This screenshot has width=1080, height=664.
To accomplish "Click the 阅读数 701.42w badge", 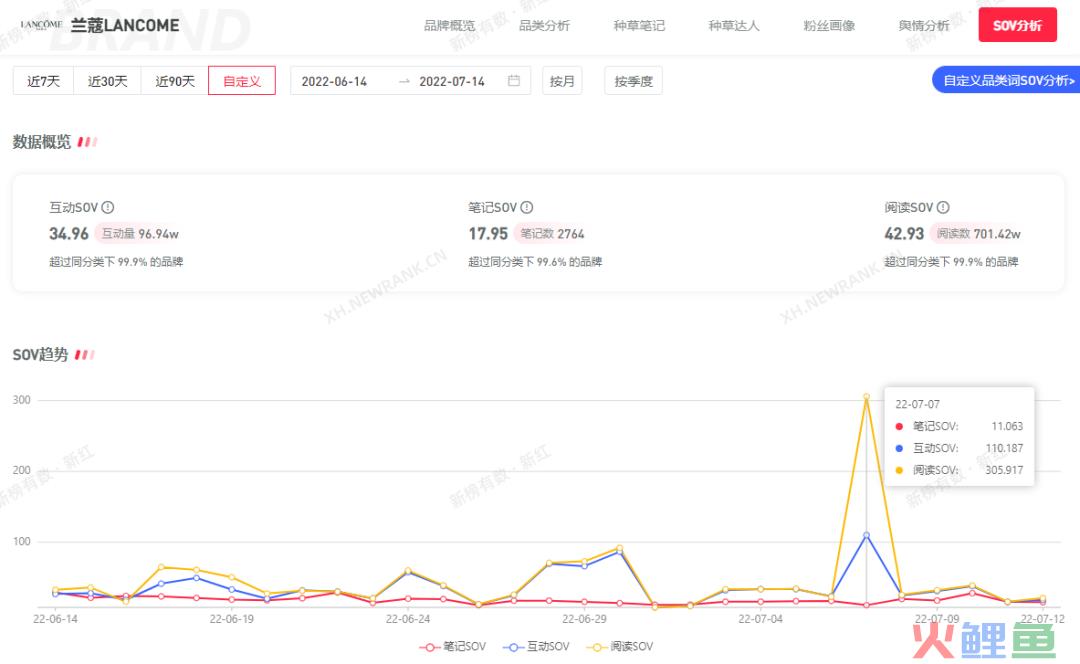I will click(x=978, y=234).
